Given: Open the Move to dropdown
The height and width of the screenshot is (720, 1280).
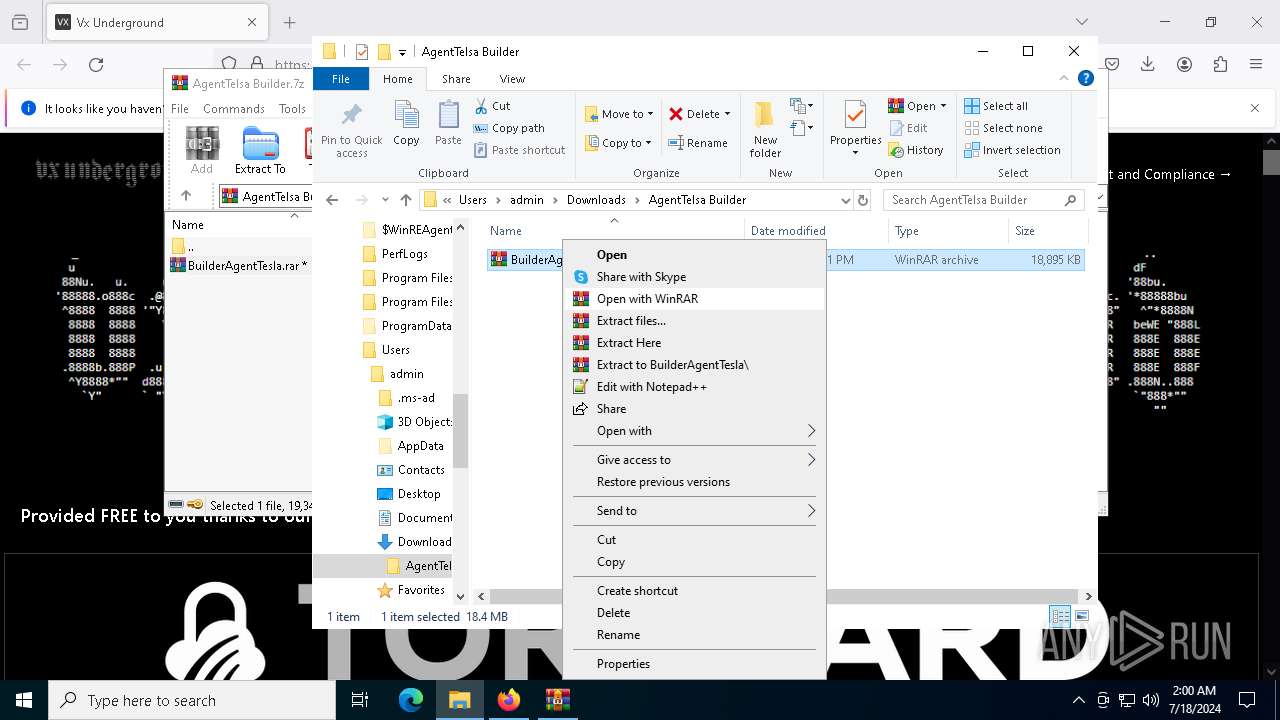Looking at the screenshot, I should [x=619, y=114].
